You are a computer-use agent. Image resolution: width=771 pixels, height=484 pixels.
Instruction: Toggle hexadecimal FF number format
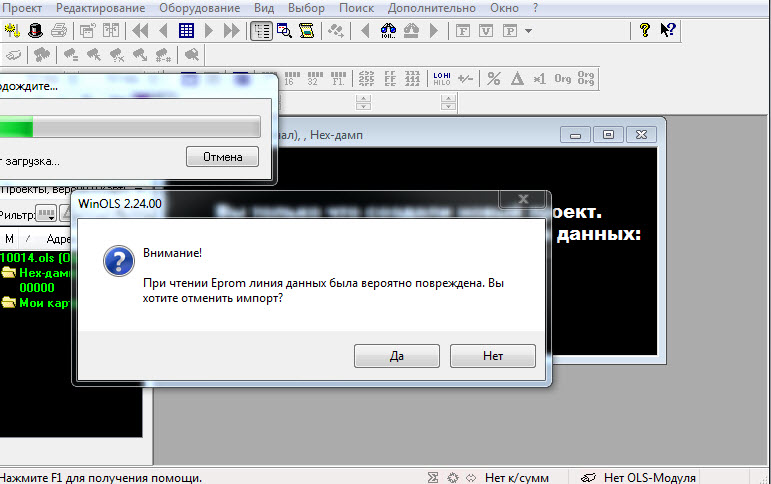coord(390,79)
